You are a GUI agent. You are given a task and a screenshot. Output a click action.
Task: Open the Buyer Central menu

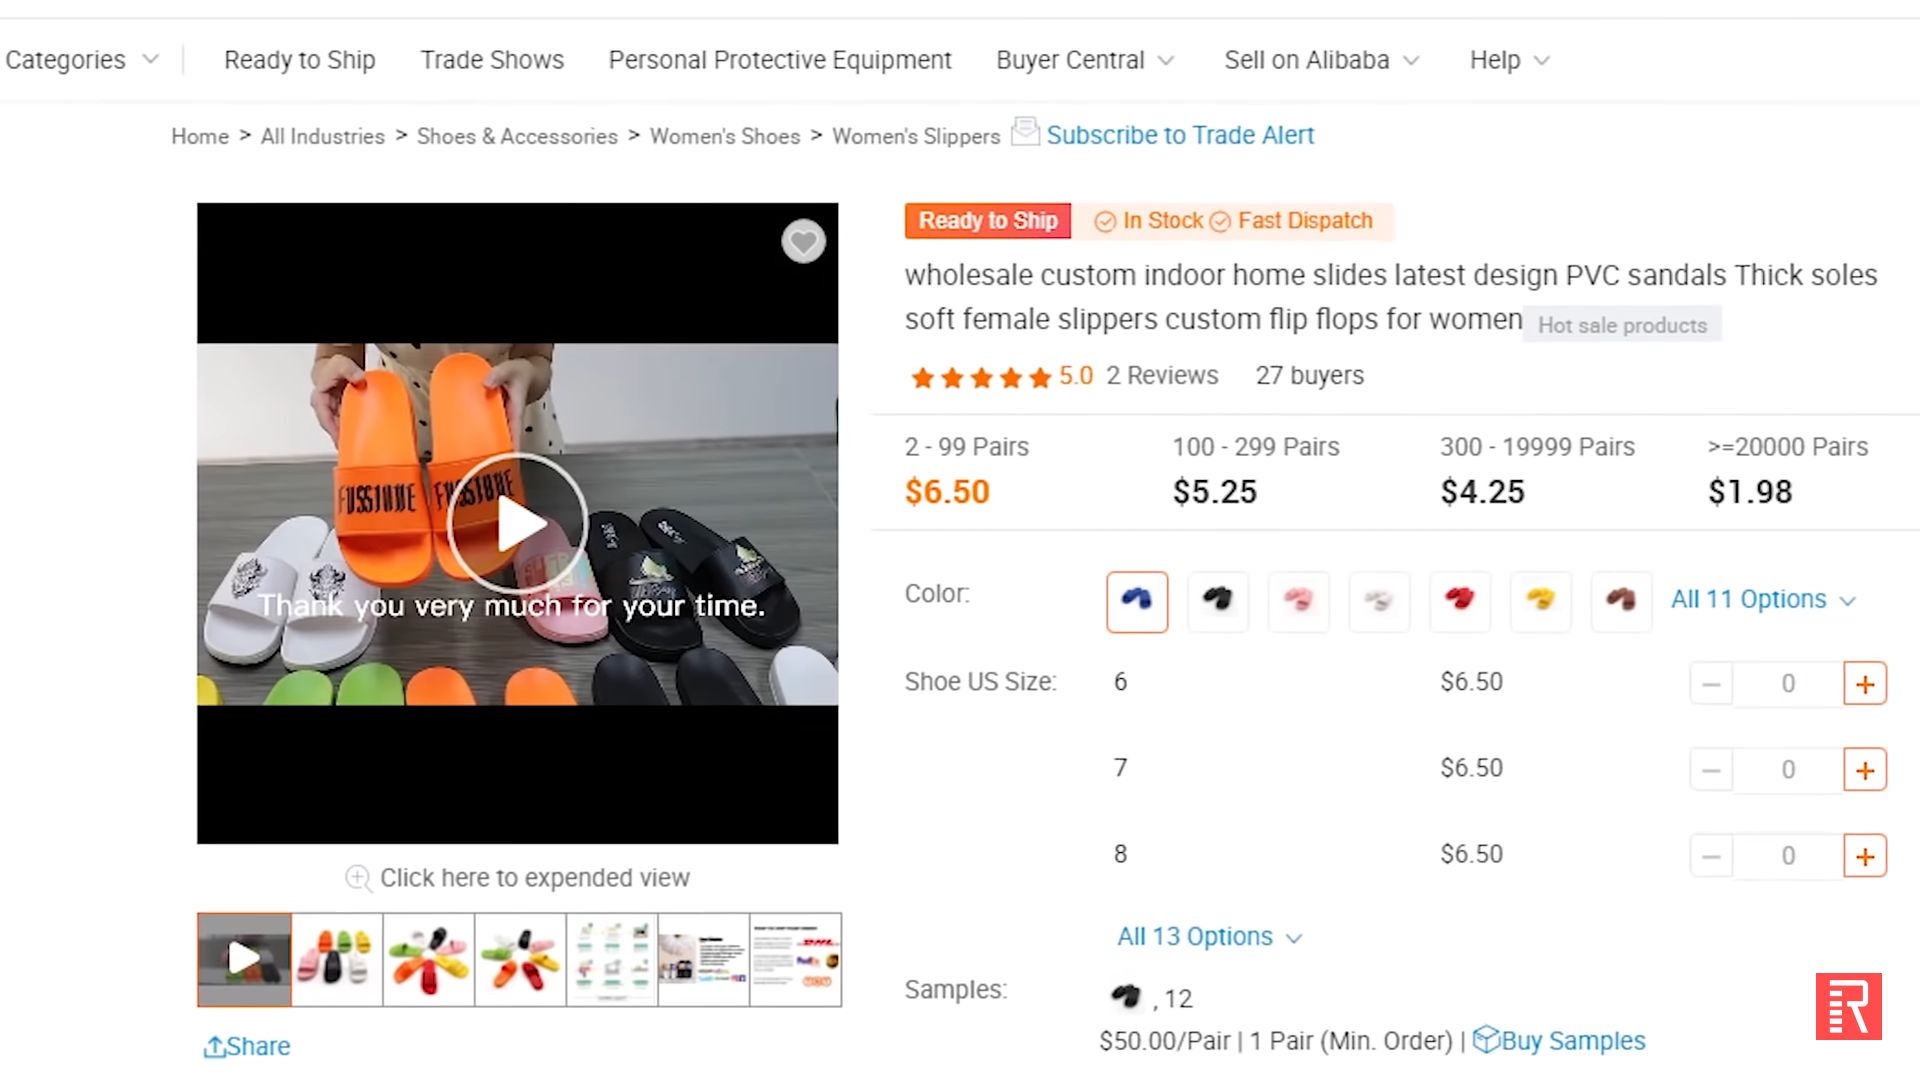[x=1085, y=60]
